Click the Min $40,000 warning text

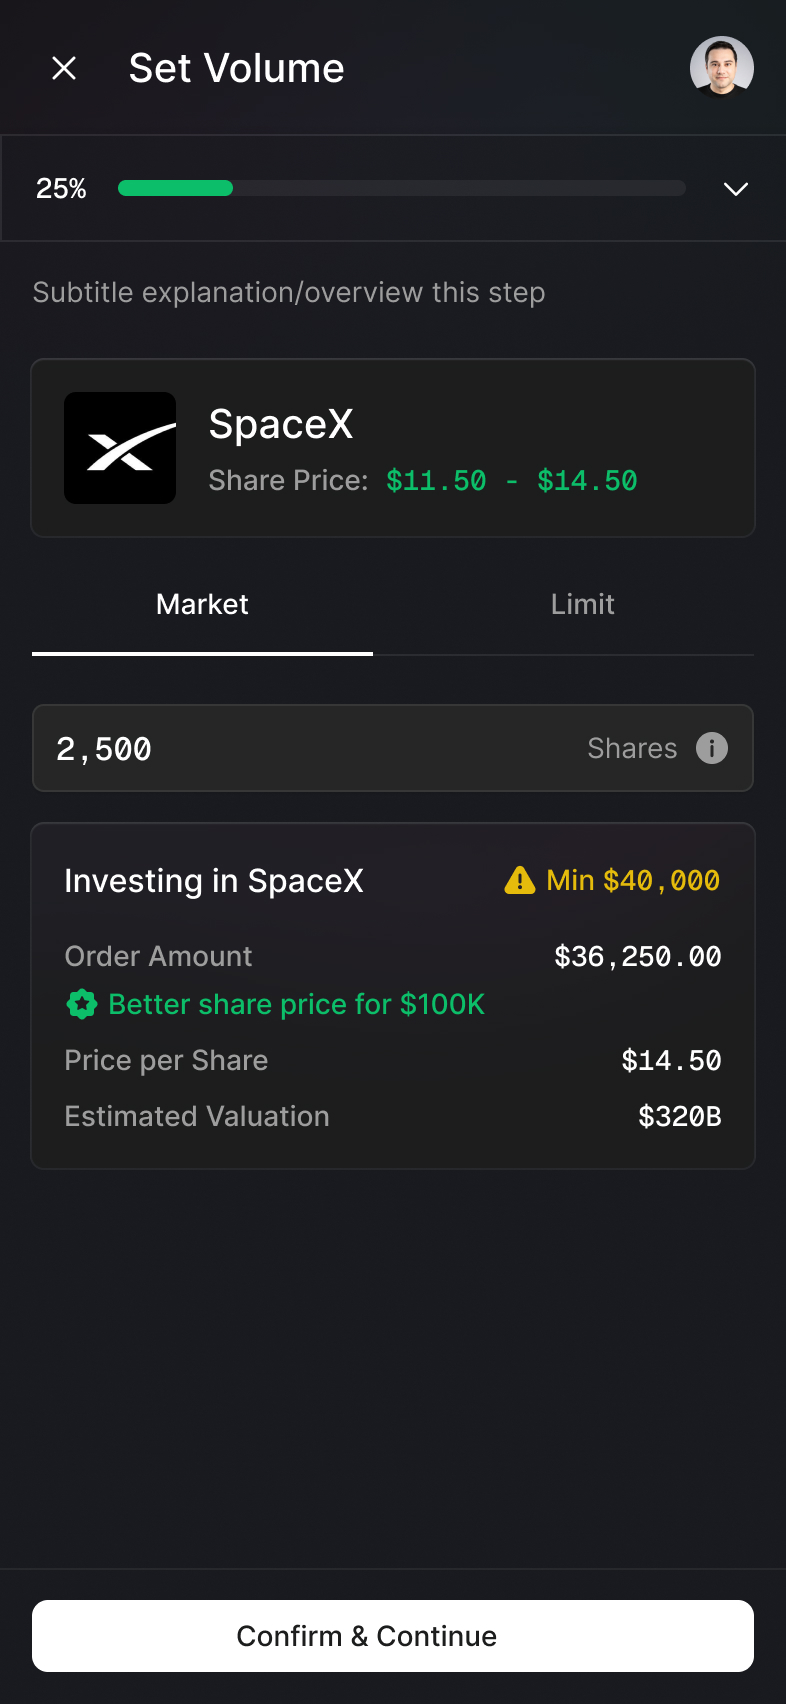click(633, 880)
